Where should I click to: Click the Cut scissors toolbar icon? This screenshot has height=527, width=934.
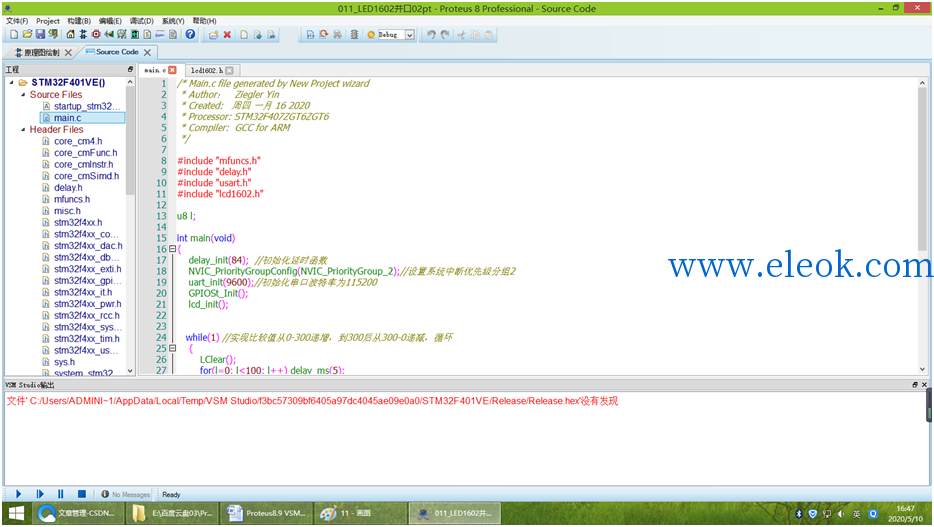click(x=461, y=35)
